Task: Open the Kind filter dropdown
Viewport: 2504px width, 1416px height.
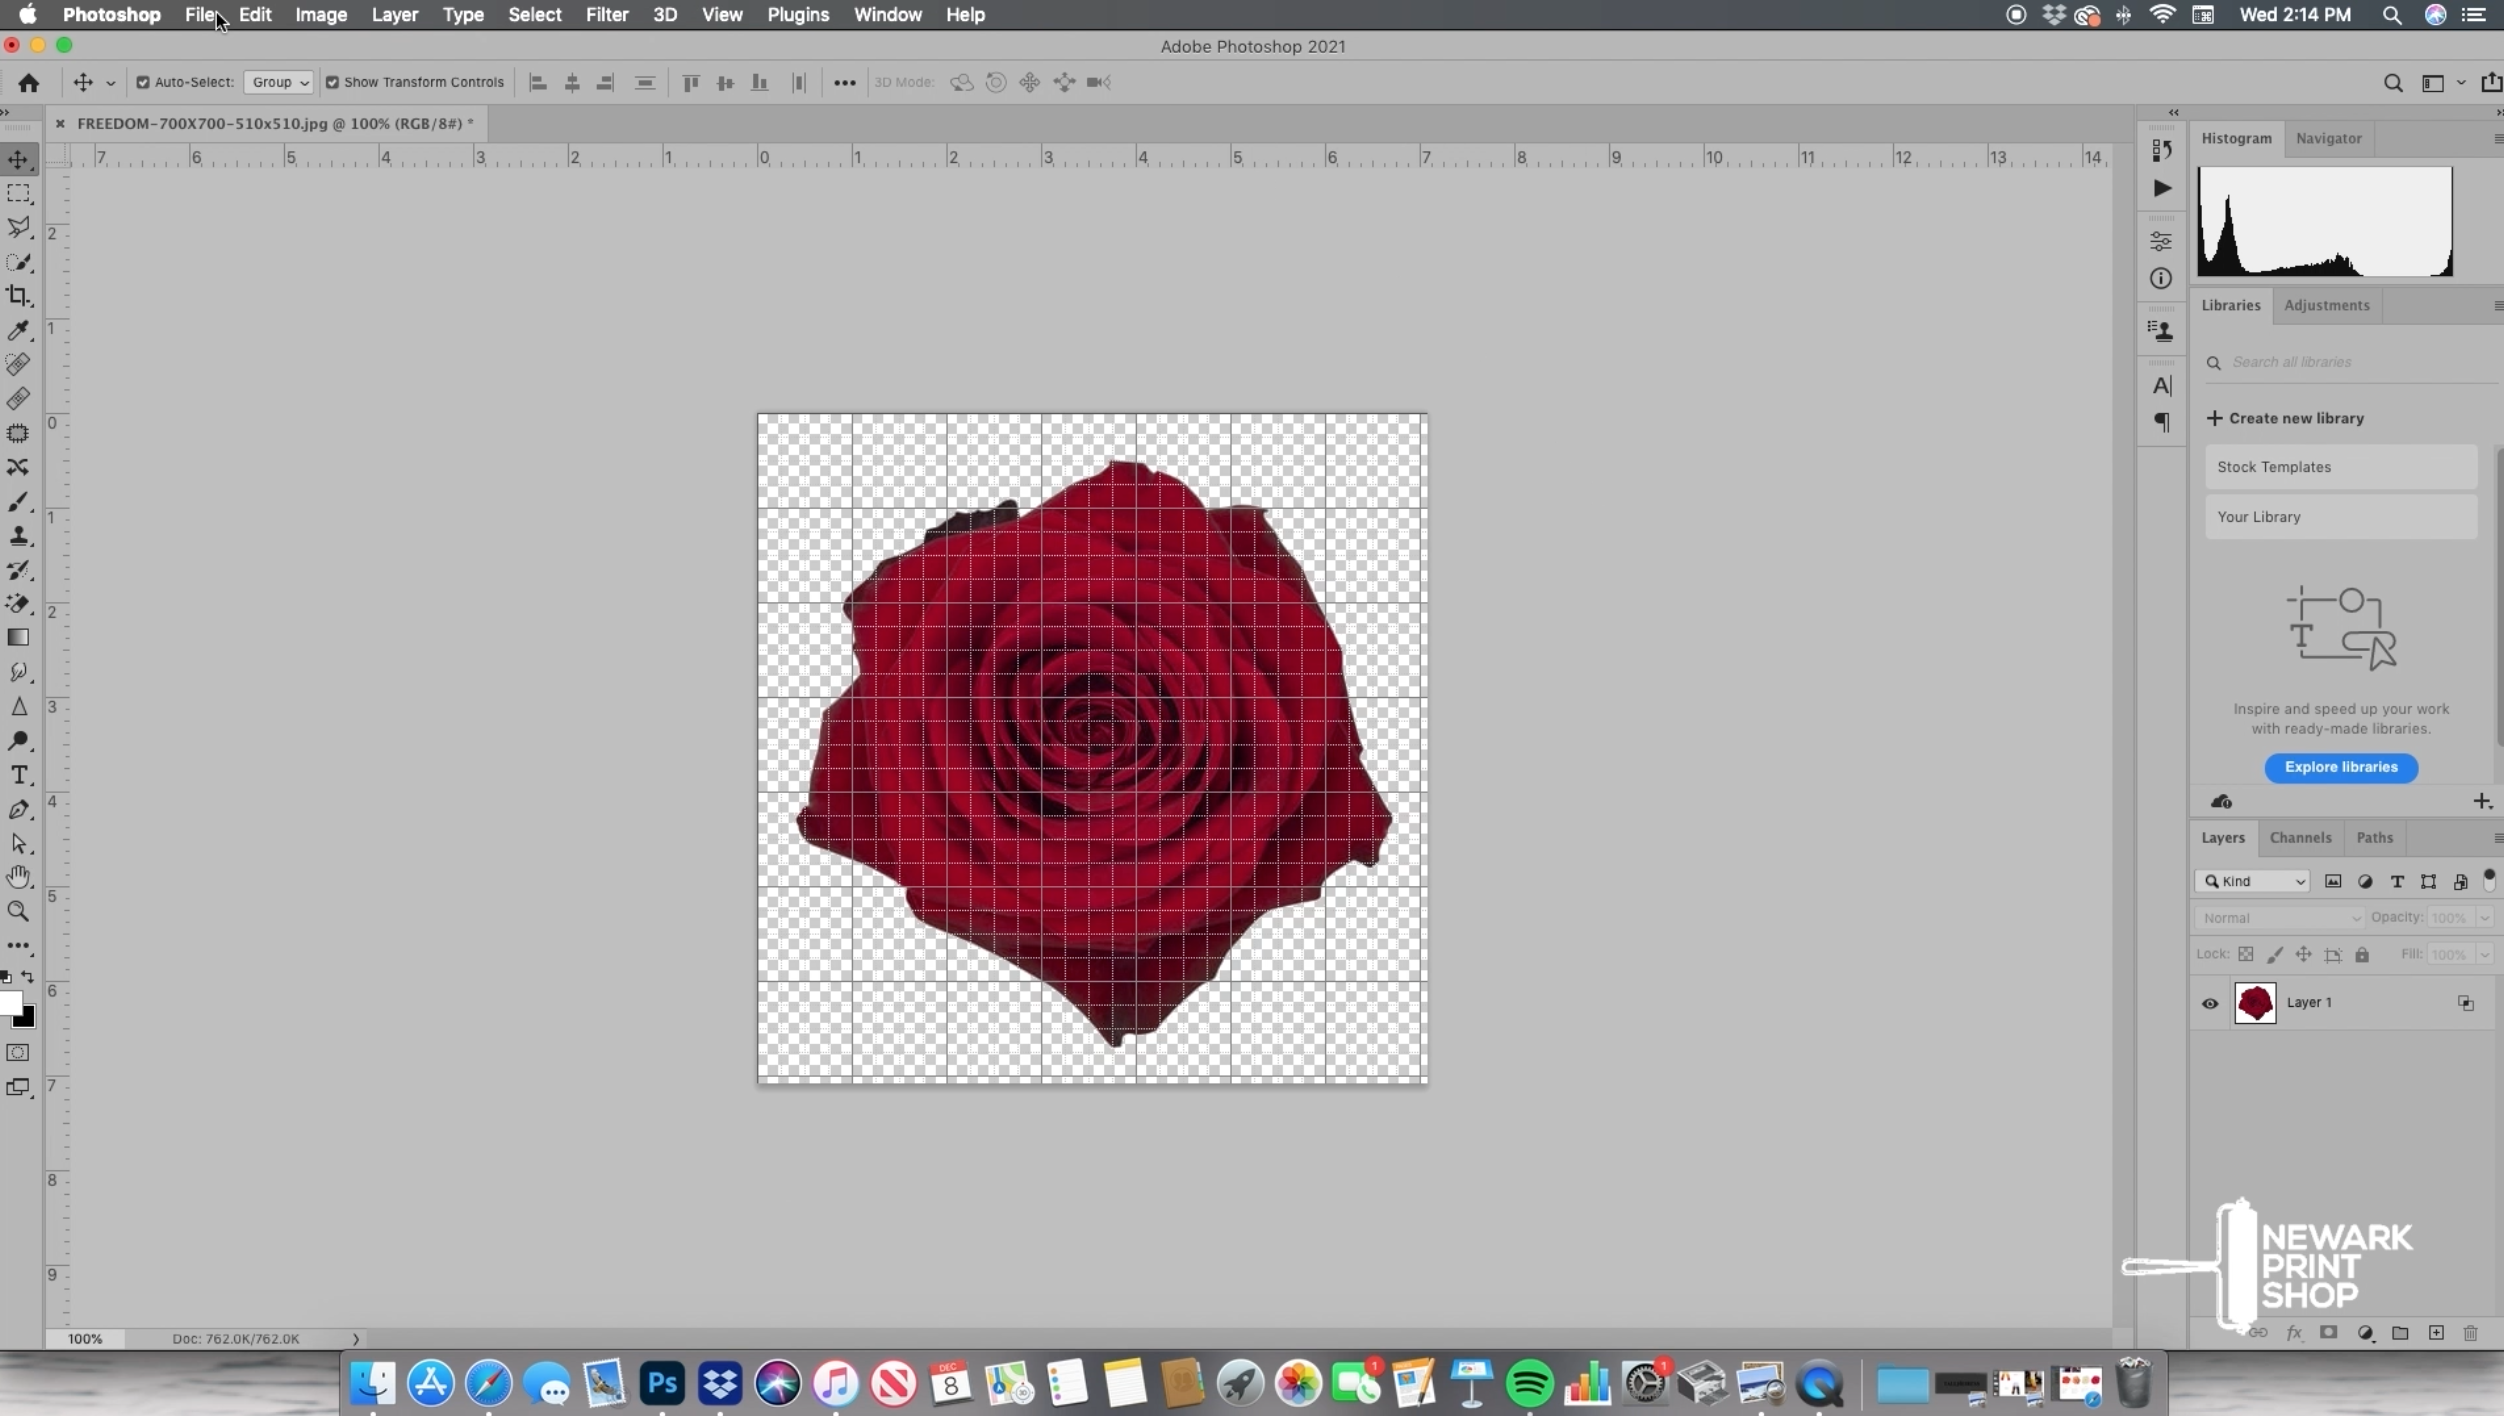Action: click(x=2254, y=881)
